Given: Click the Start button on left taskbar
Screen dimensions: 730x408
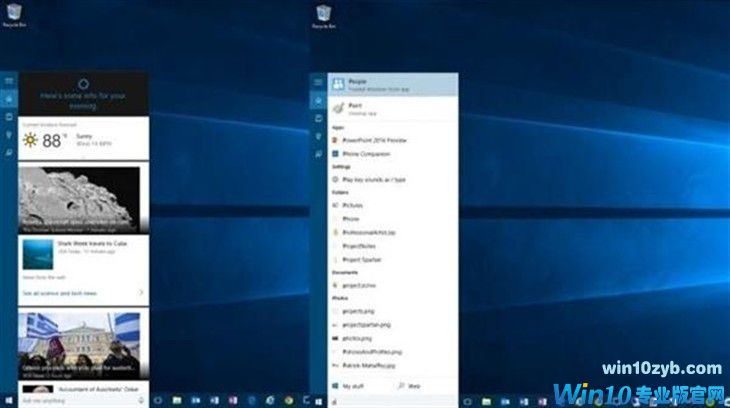Looking at the screenshot, I should (x=8, y=400).
